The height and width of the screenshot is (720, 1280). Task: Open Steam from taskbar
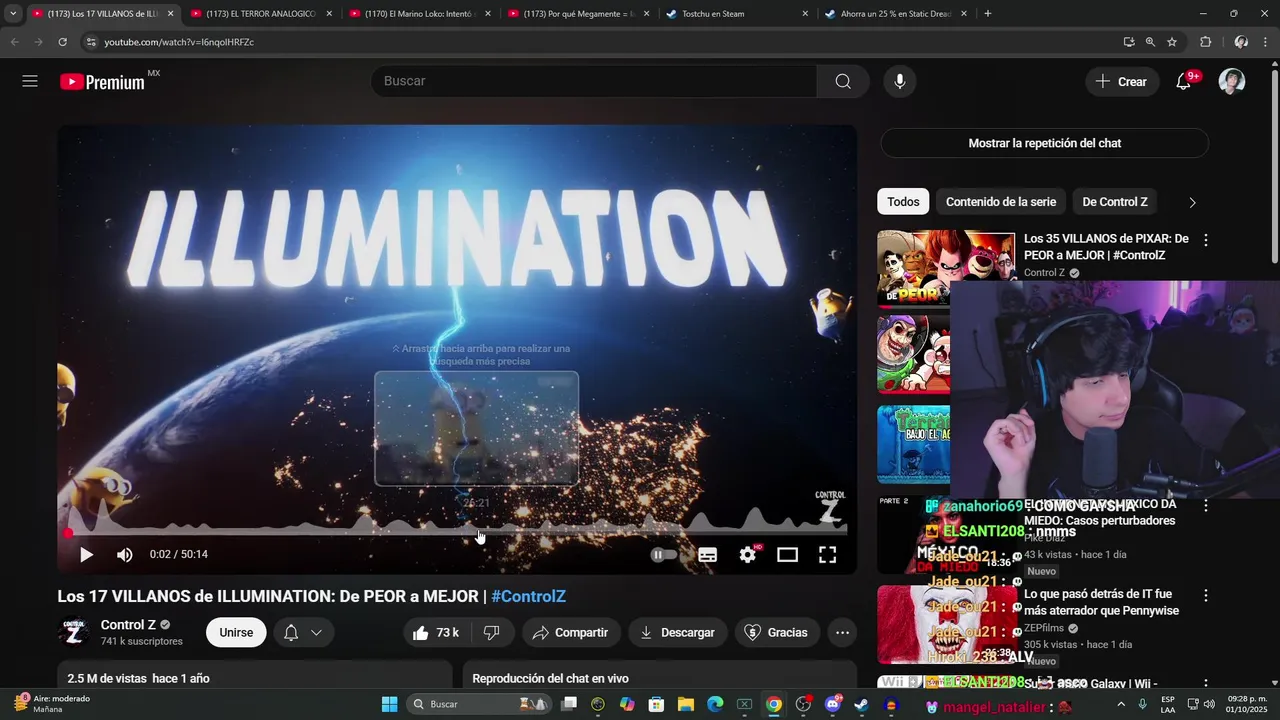(861, 704)
